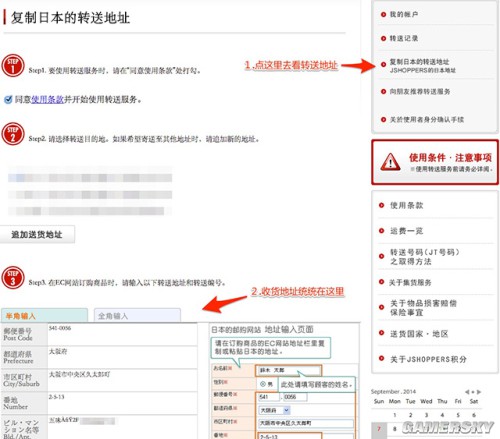Select the 男 radio button in sample form
Image resolution: width=500 pixels, height=439 pixels.
(x=263, y=384)
